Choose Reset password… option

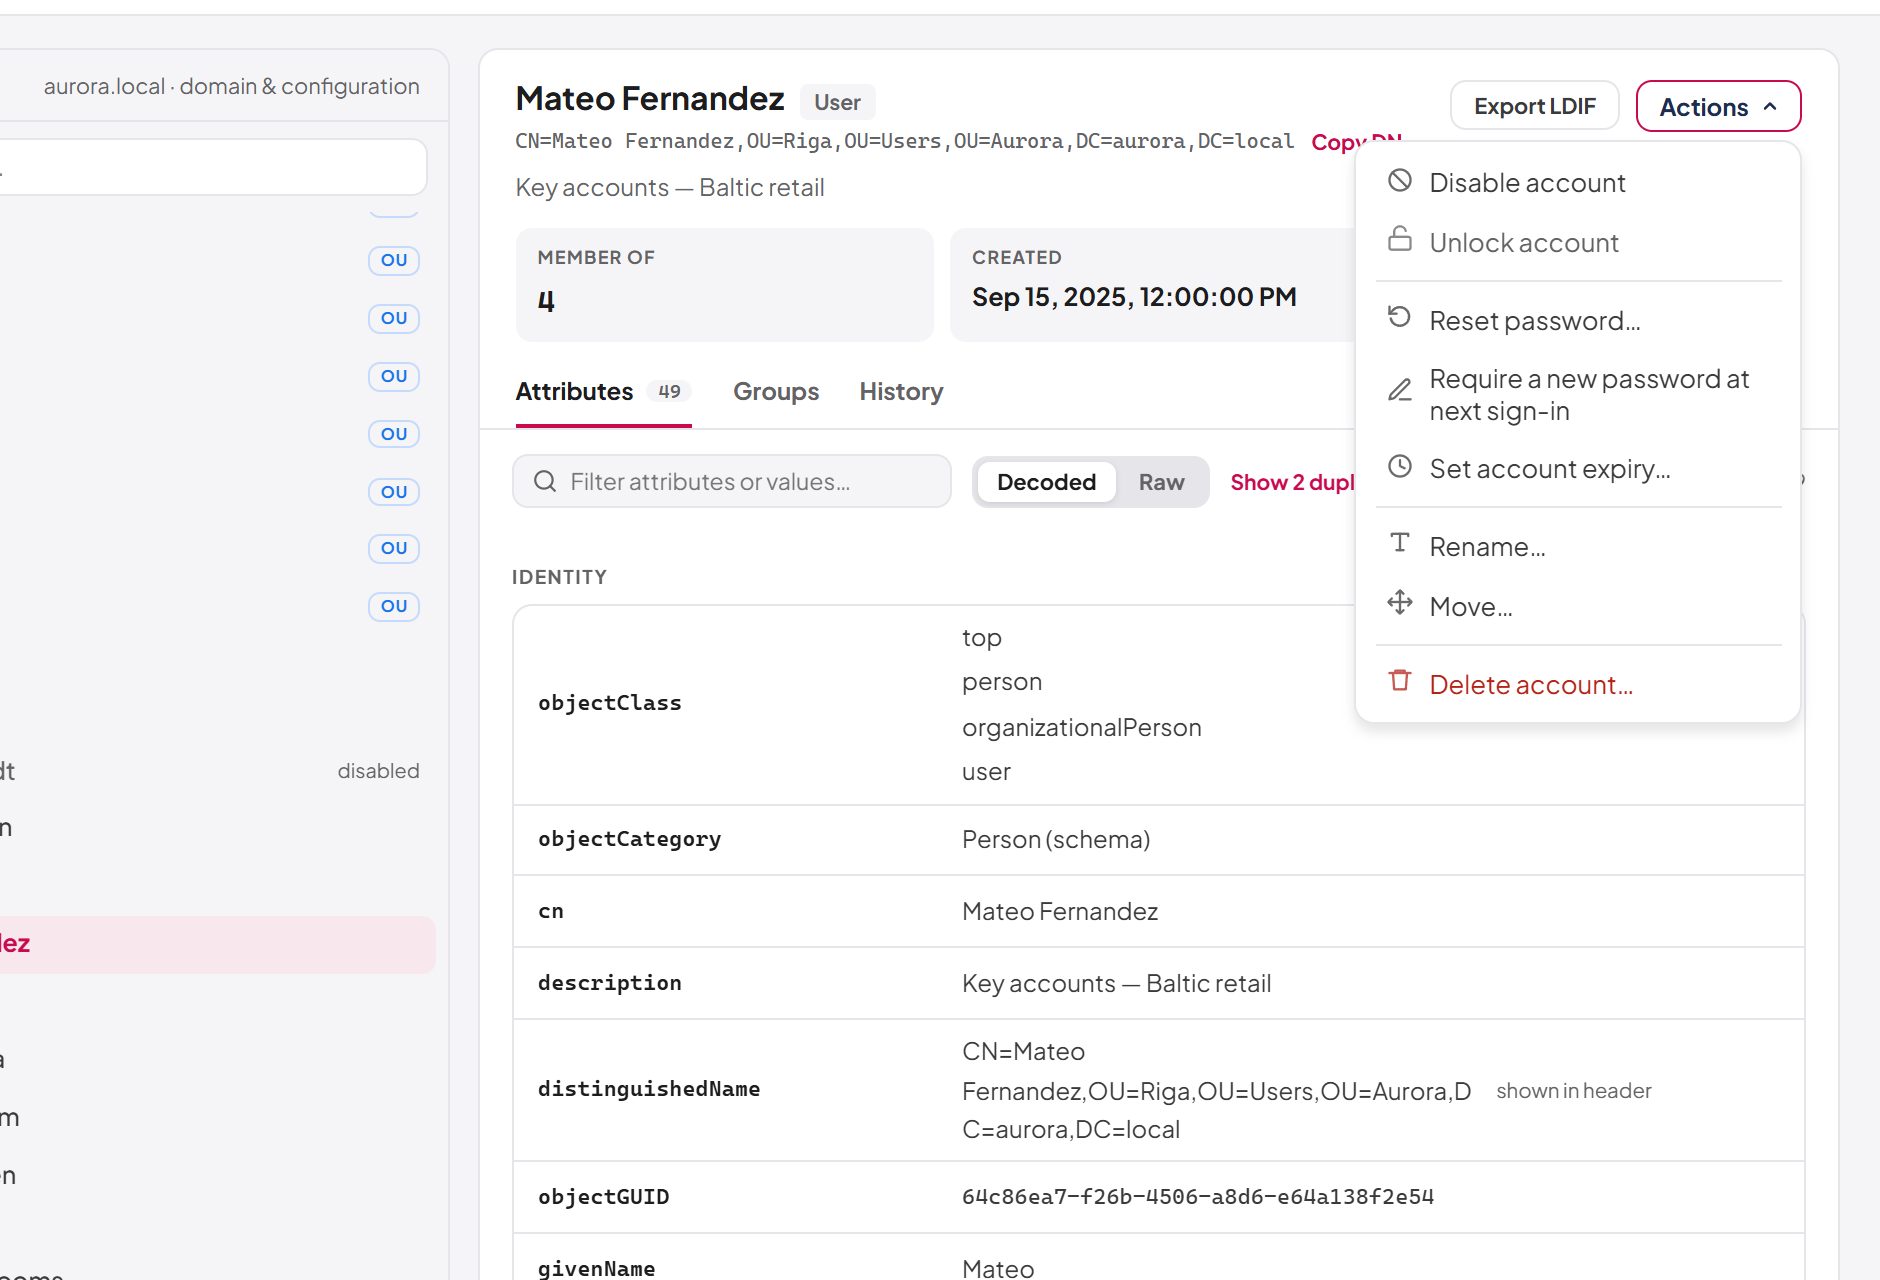1578,321
